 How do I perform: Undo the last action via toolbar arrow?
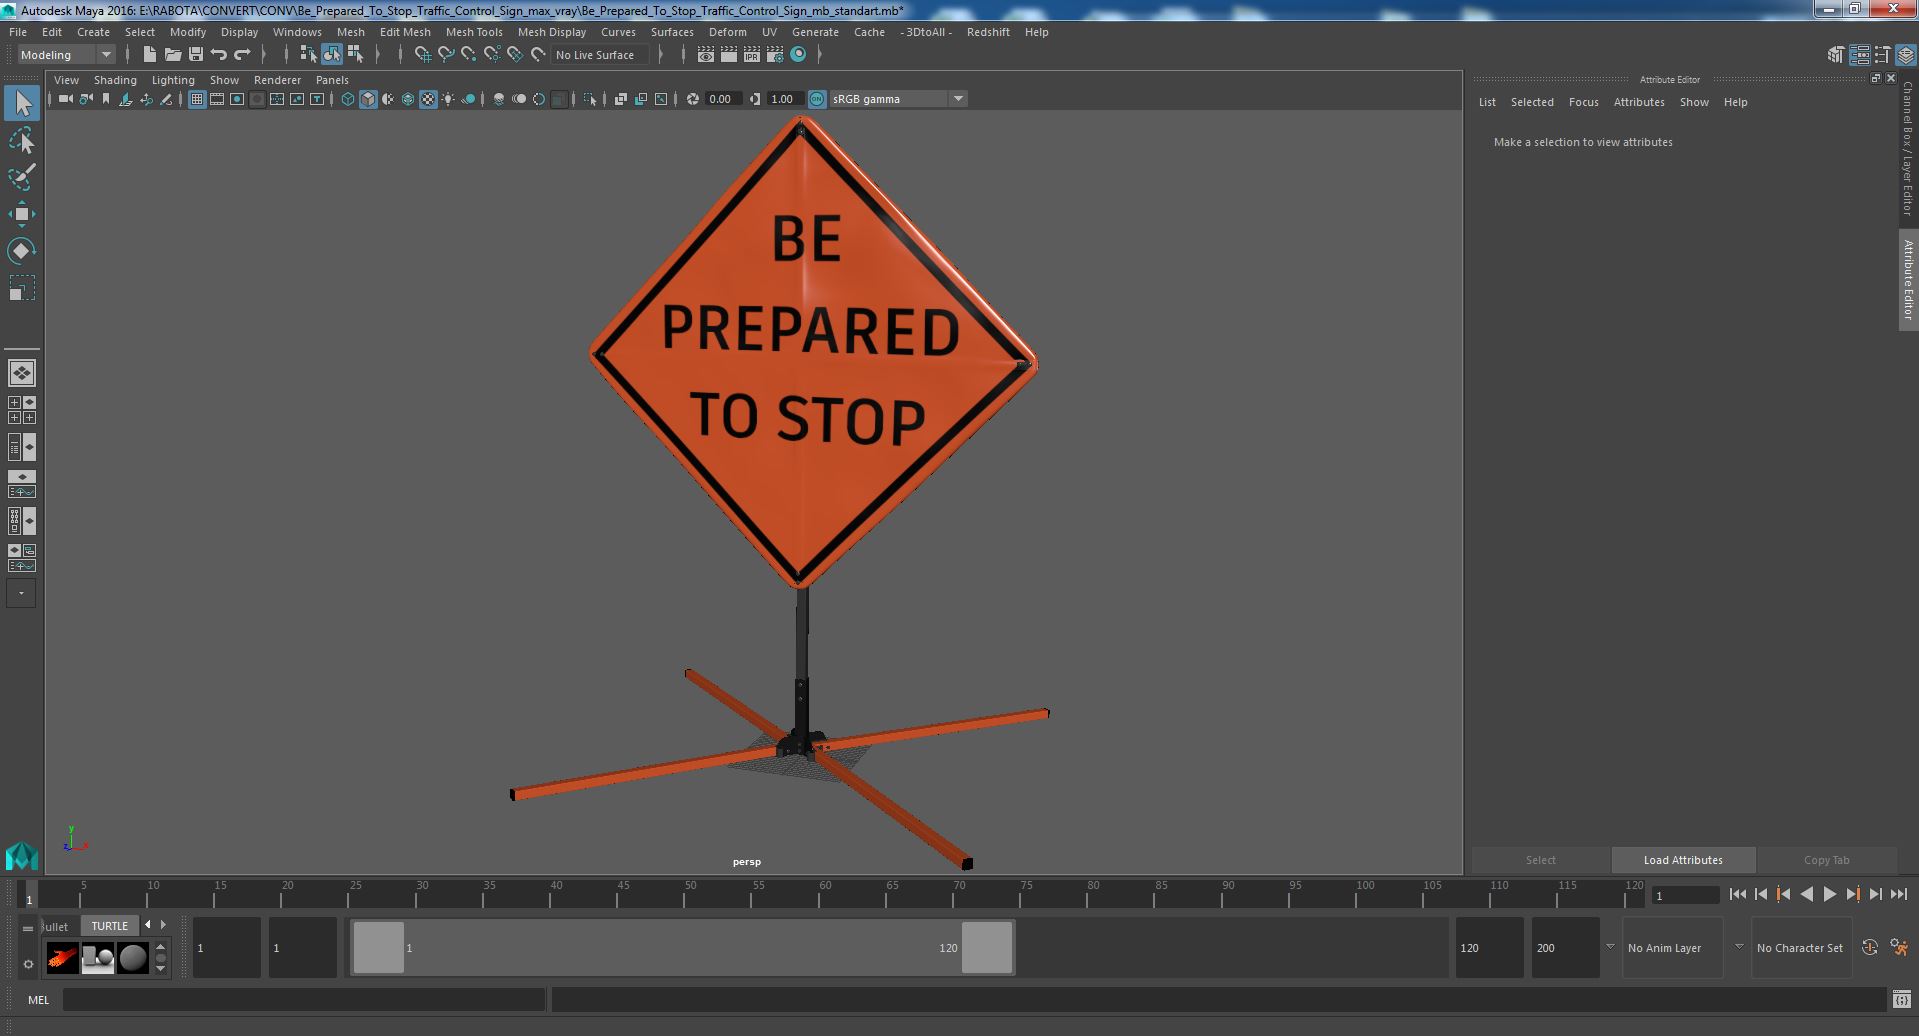click(x=218, y=55)
